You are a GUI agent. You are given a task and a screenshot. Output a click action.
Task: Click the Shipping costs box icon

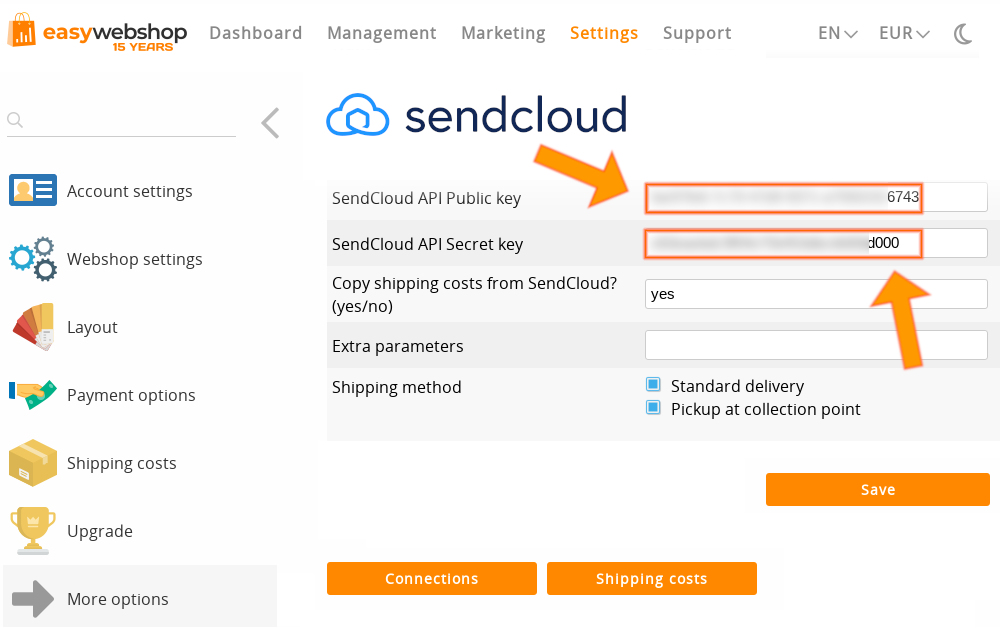click(x=33, y=462)
